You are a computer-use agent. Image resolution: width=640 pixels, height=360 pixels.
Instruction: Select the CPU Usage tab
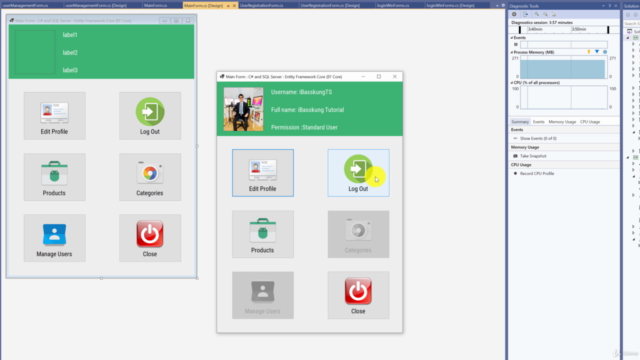pyautogui.click(x=590, y=122)
